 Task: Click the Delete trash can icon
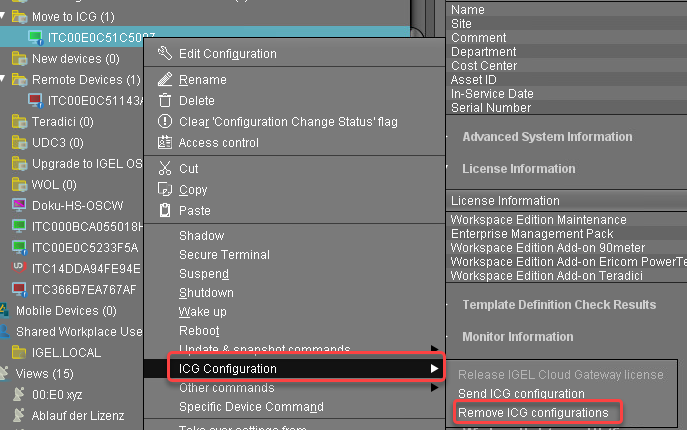coord(164,101)
